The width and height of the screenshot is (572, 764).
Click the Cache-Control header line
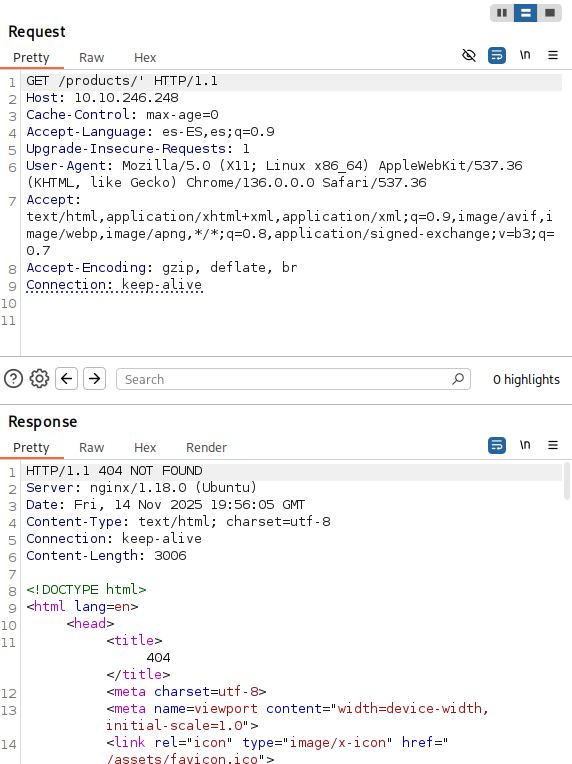pyautogui.click(x=122, y=115)
